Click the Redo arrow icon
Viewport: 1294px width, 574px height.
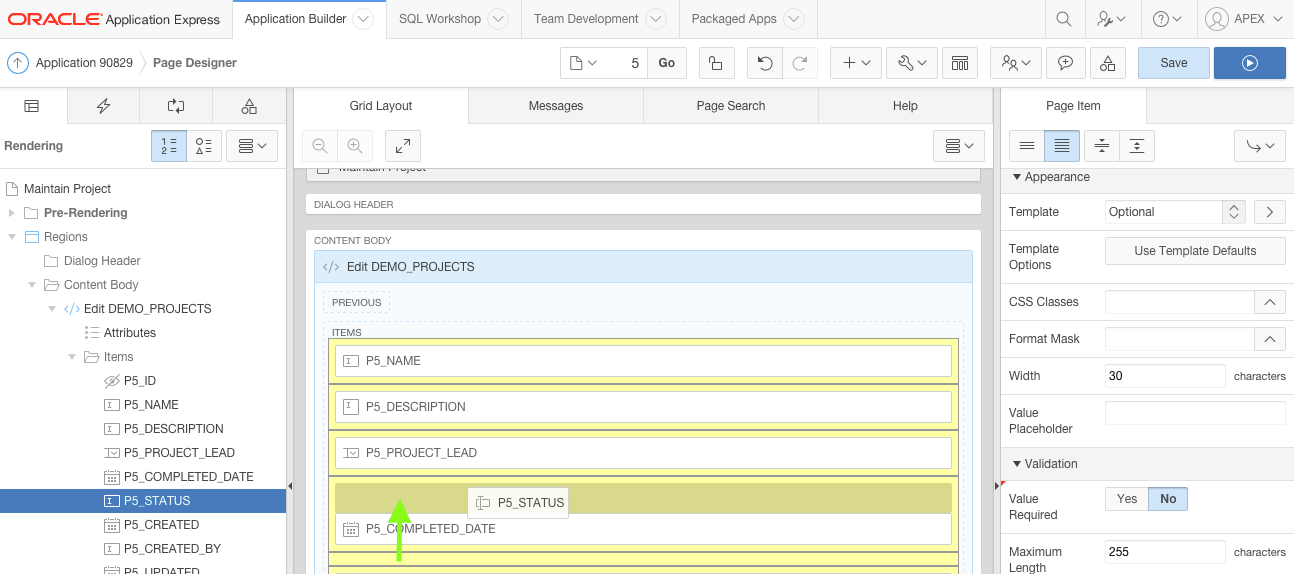[x=799, y=63]
